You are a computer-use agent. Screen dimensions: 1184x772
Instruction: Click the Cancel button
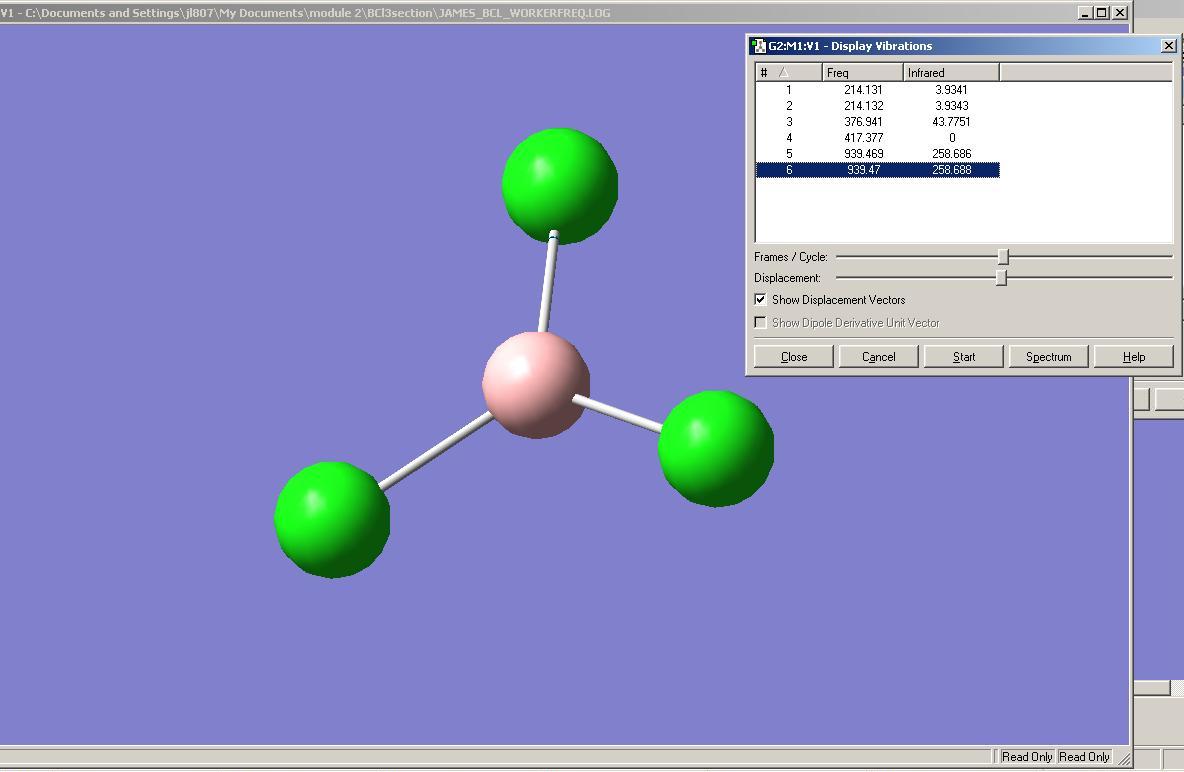click(x=879, y=357)
